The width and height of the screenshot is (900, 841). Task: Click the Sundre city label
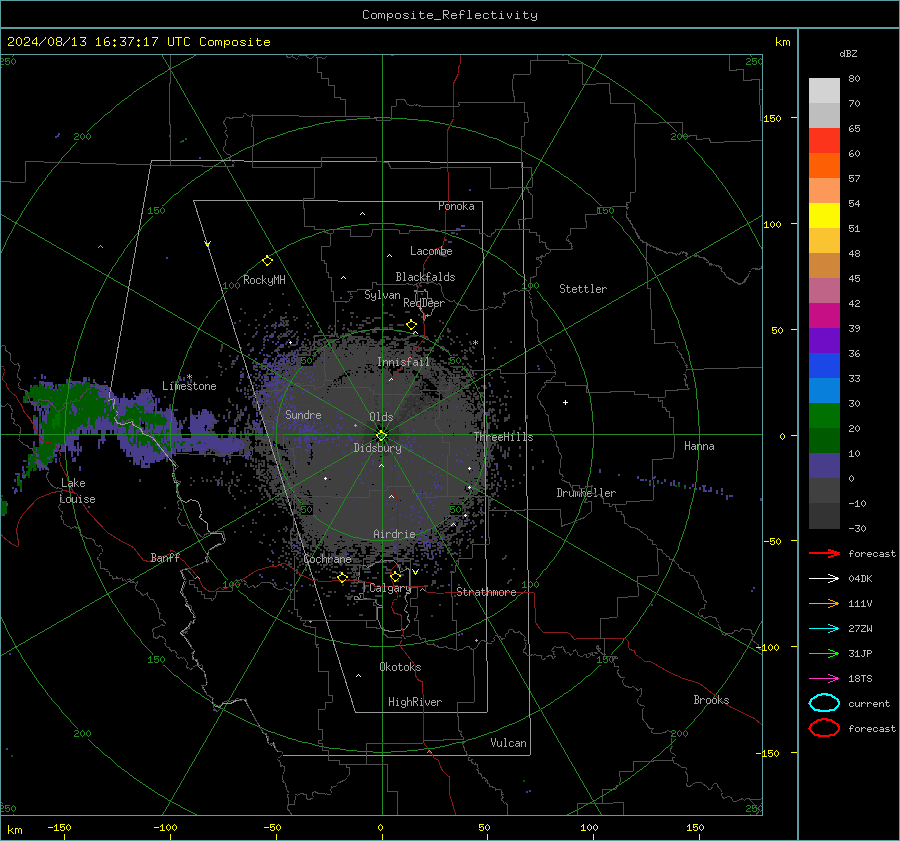(x=303, y=414)
